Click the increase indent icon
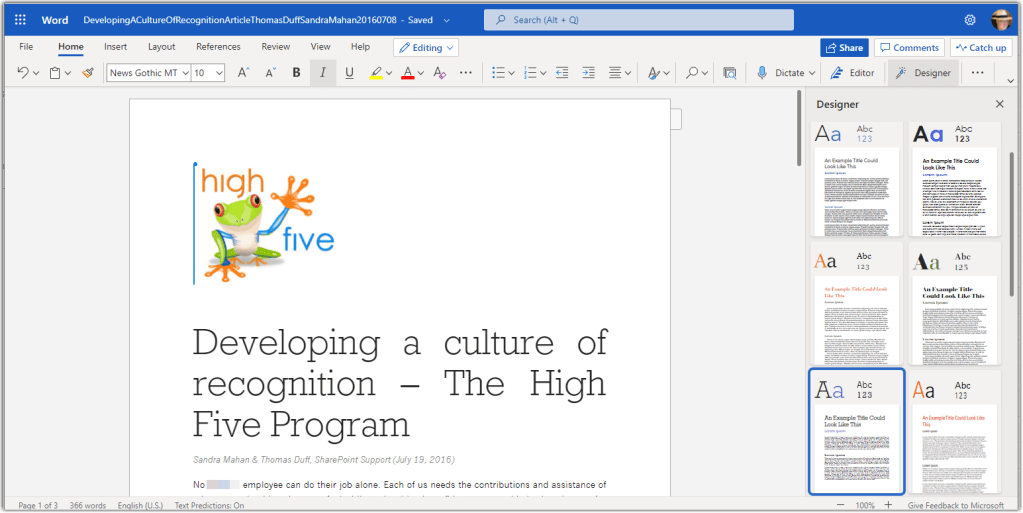The height and width of the screenshot is (513, 1023). click(589, 73)
